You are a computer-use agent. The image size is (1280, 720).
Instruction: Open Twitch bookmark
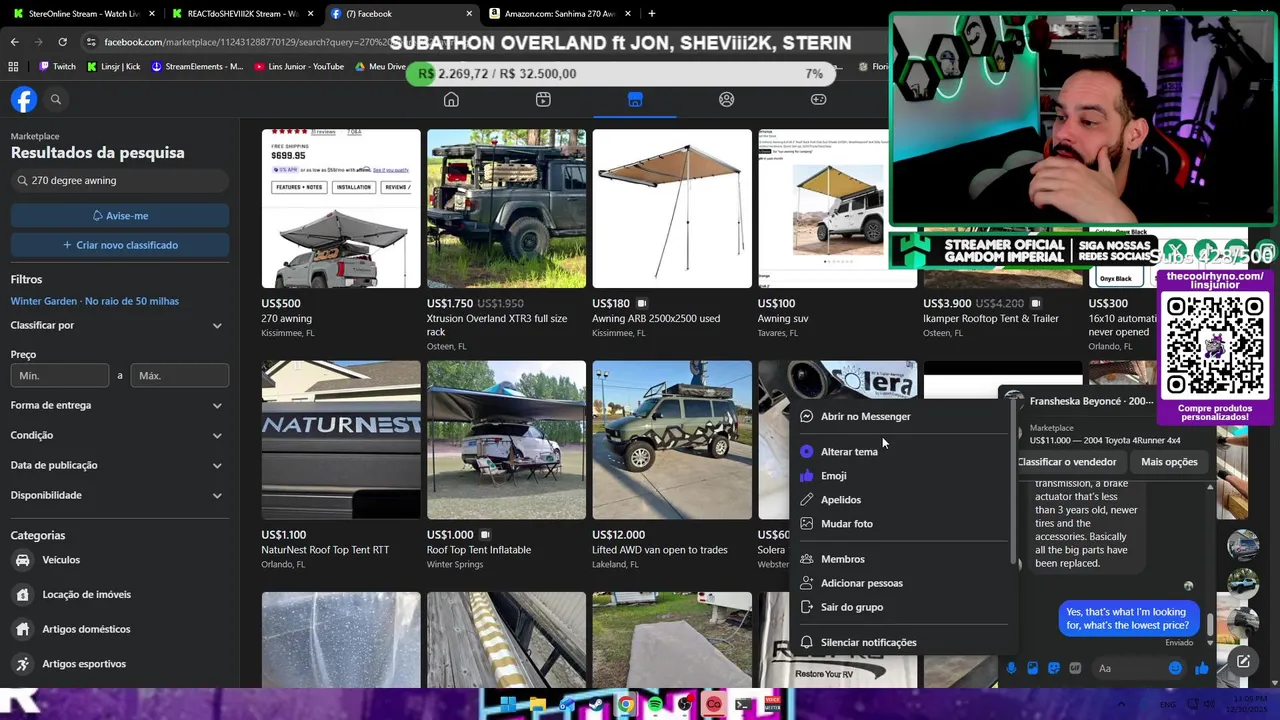pos(57,67)
